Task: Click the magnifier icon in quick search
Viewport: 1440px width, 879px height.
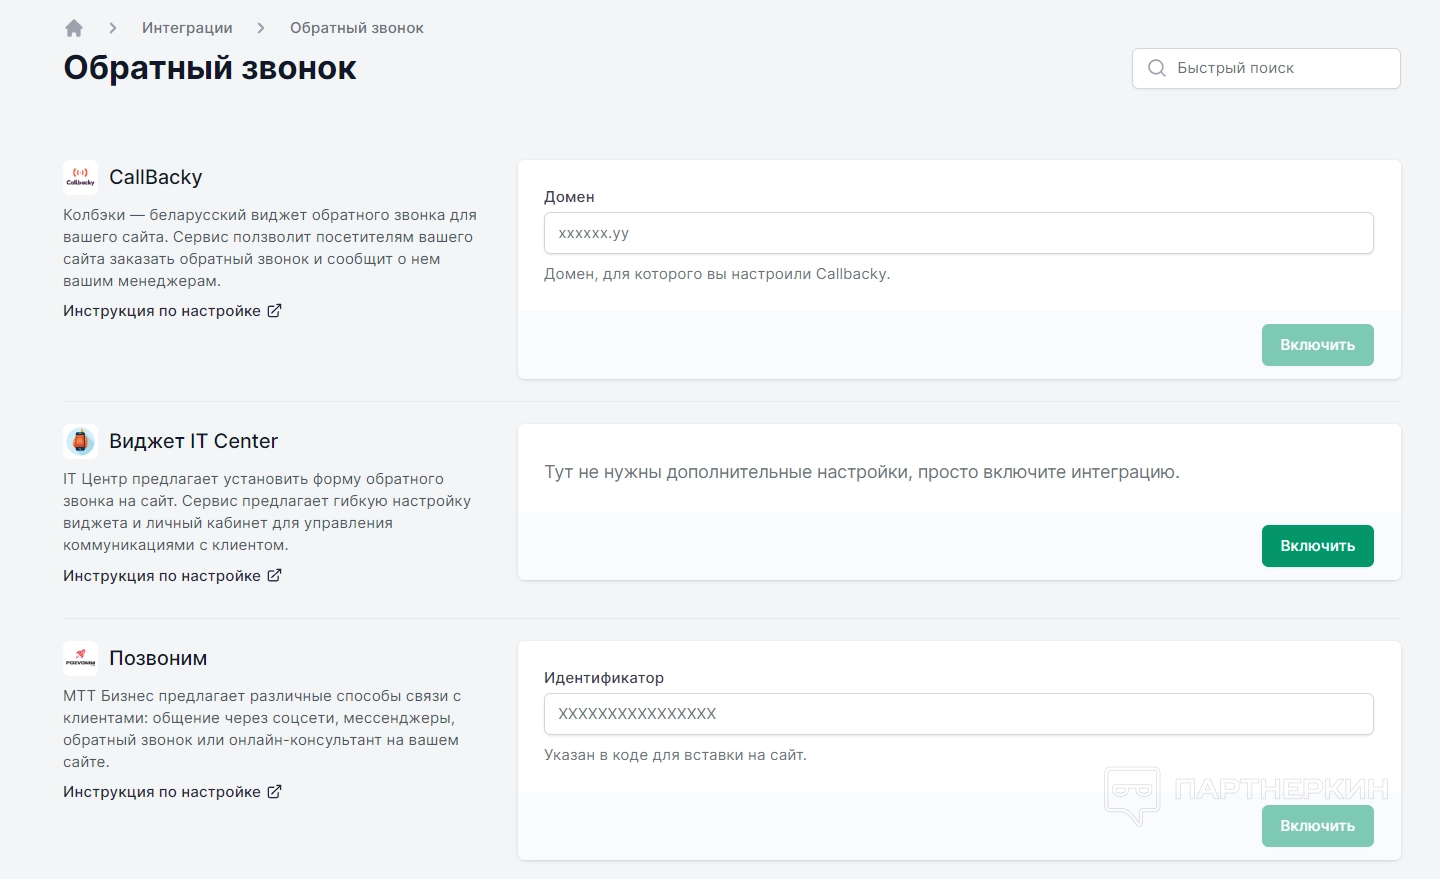Action: point(1157,68)
